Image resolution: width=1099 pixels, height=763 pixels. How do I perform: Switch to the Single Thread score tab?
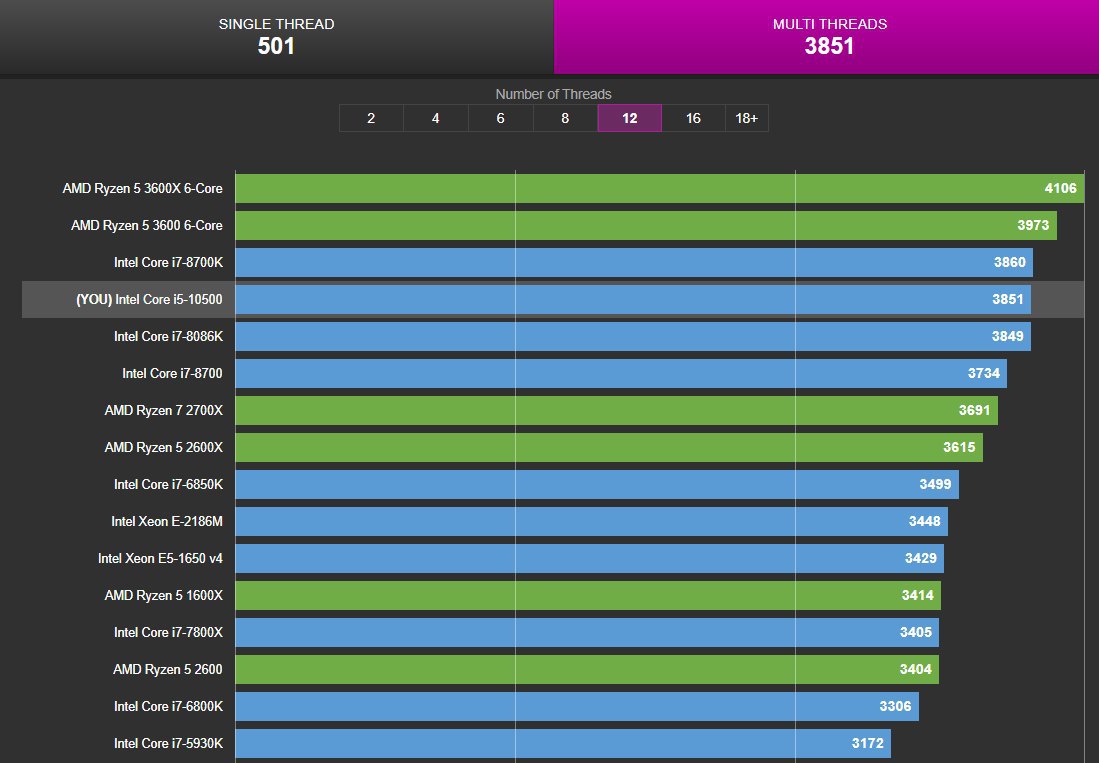click(276, 36)
